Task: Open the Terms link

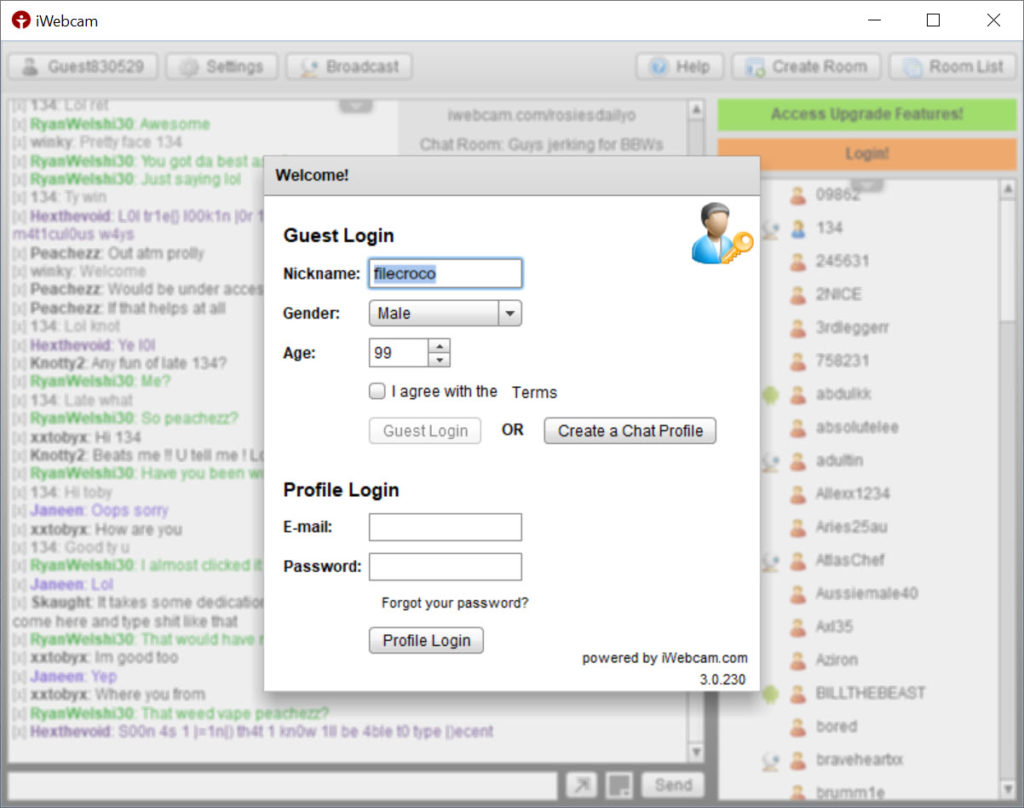Action: pos(534,392)
